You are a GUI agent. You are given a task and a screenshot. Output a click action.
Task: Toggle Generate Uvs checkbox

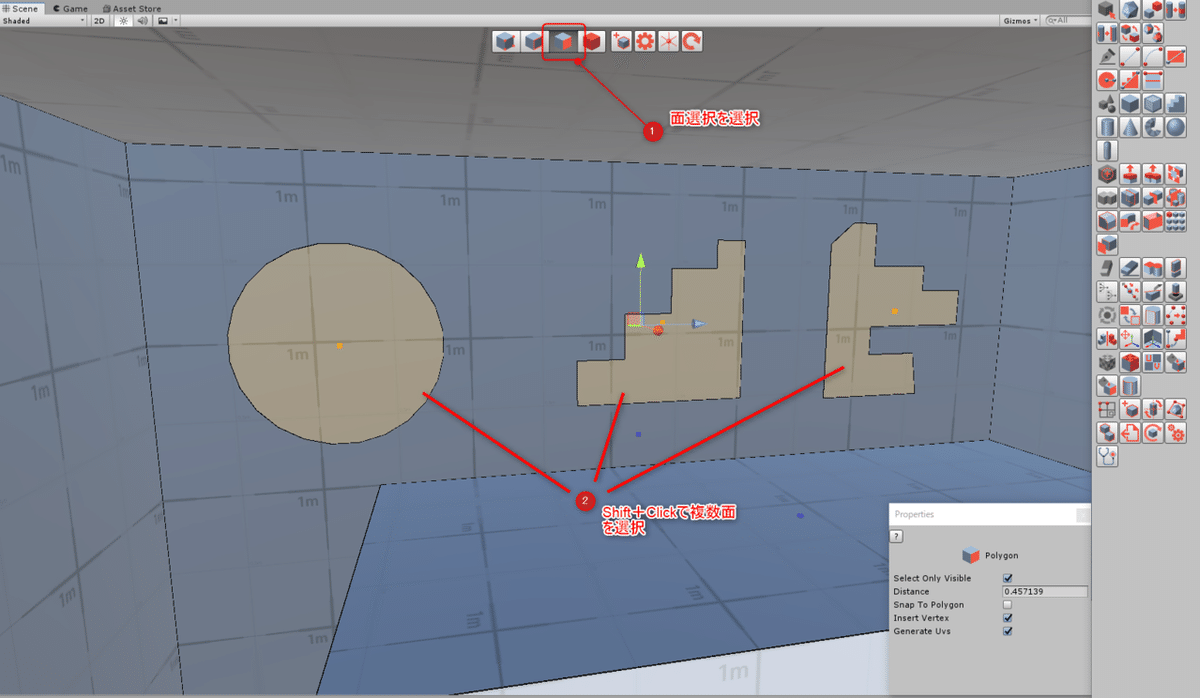pyautogui.click(x=1007, y=631)
